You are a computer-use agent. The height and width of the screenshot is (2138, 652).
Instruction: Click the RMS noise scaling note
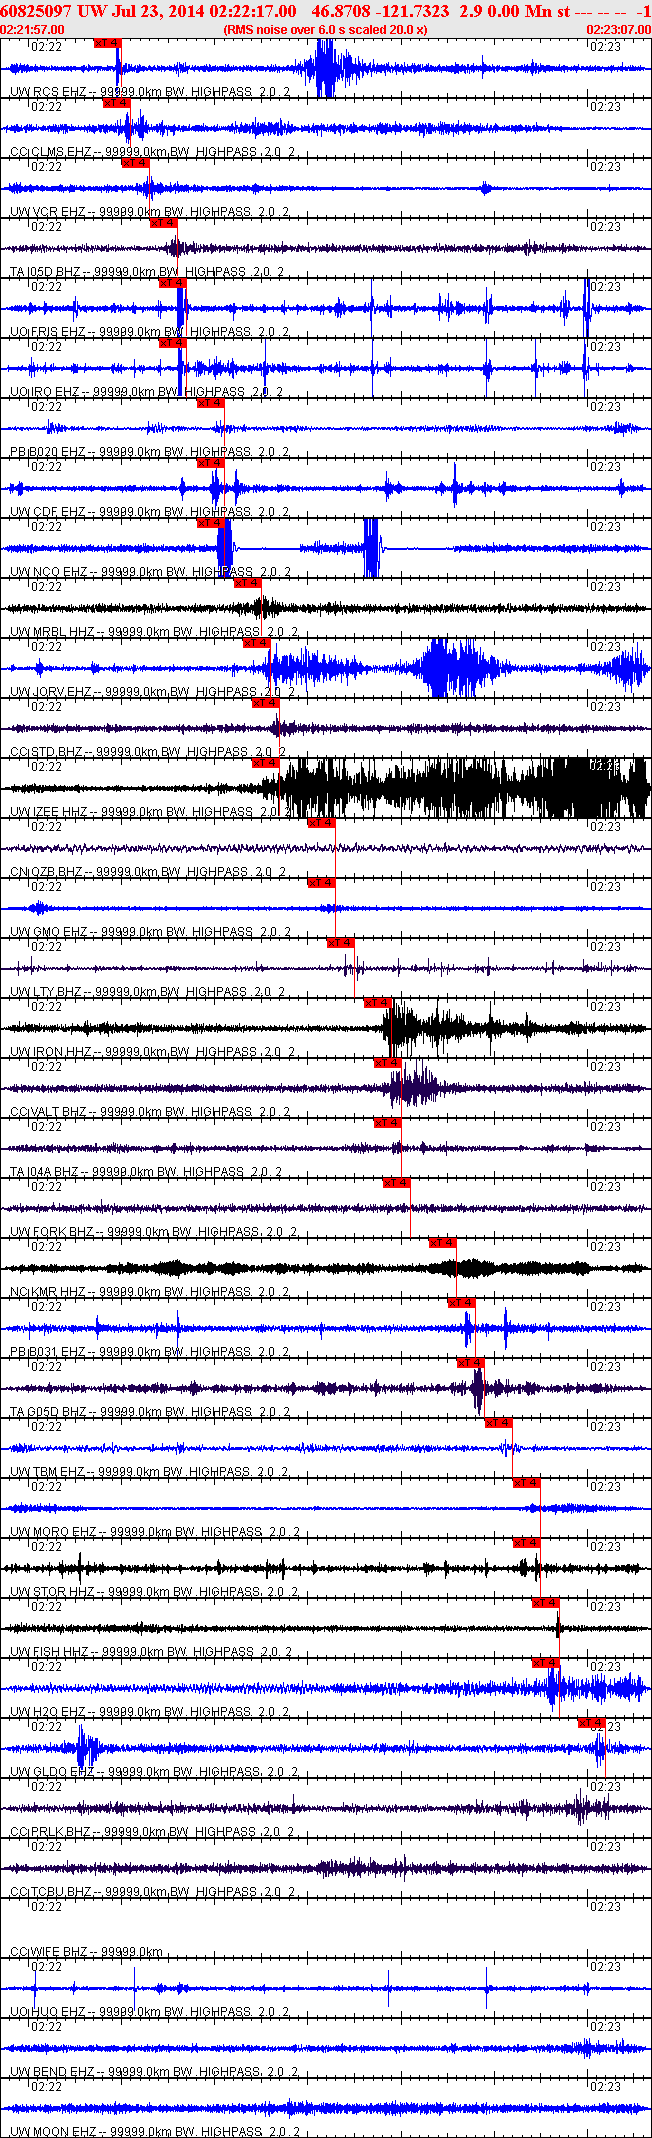(325, 30)
